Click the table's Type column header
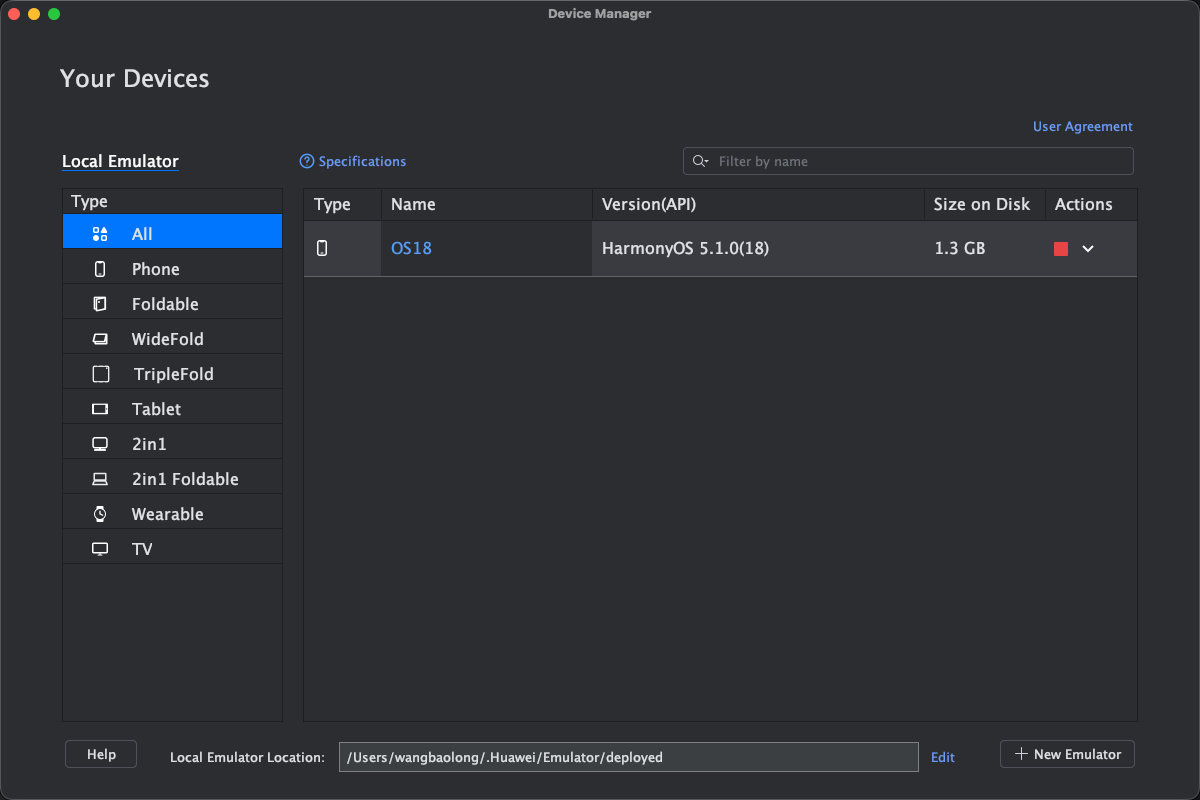1200x800 pixels. click(342, 204)
